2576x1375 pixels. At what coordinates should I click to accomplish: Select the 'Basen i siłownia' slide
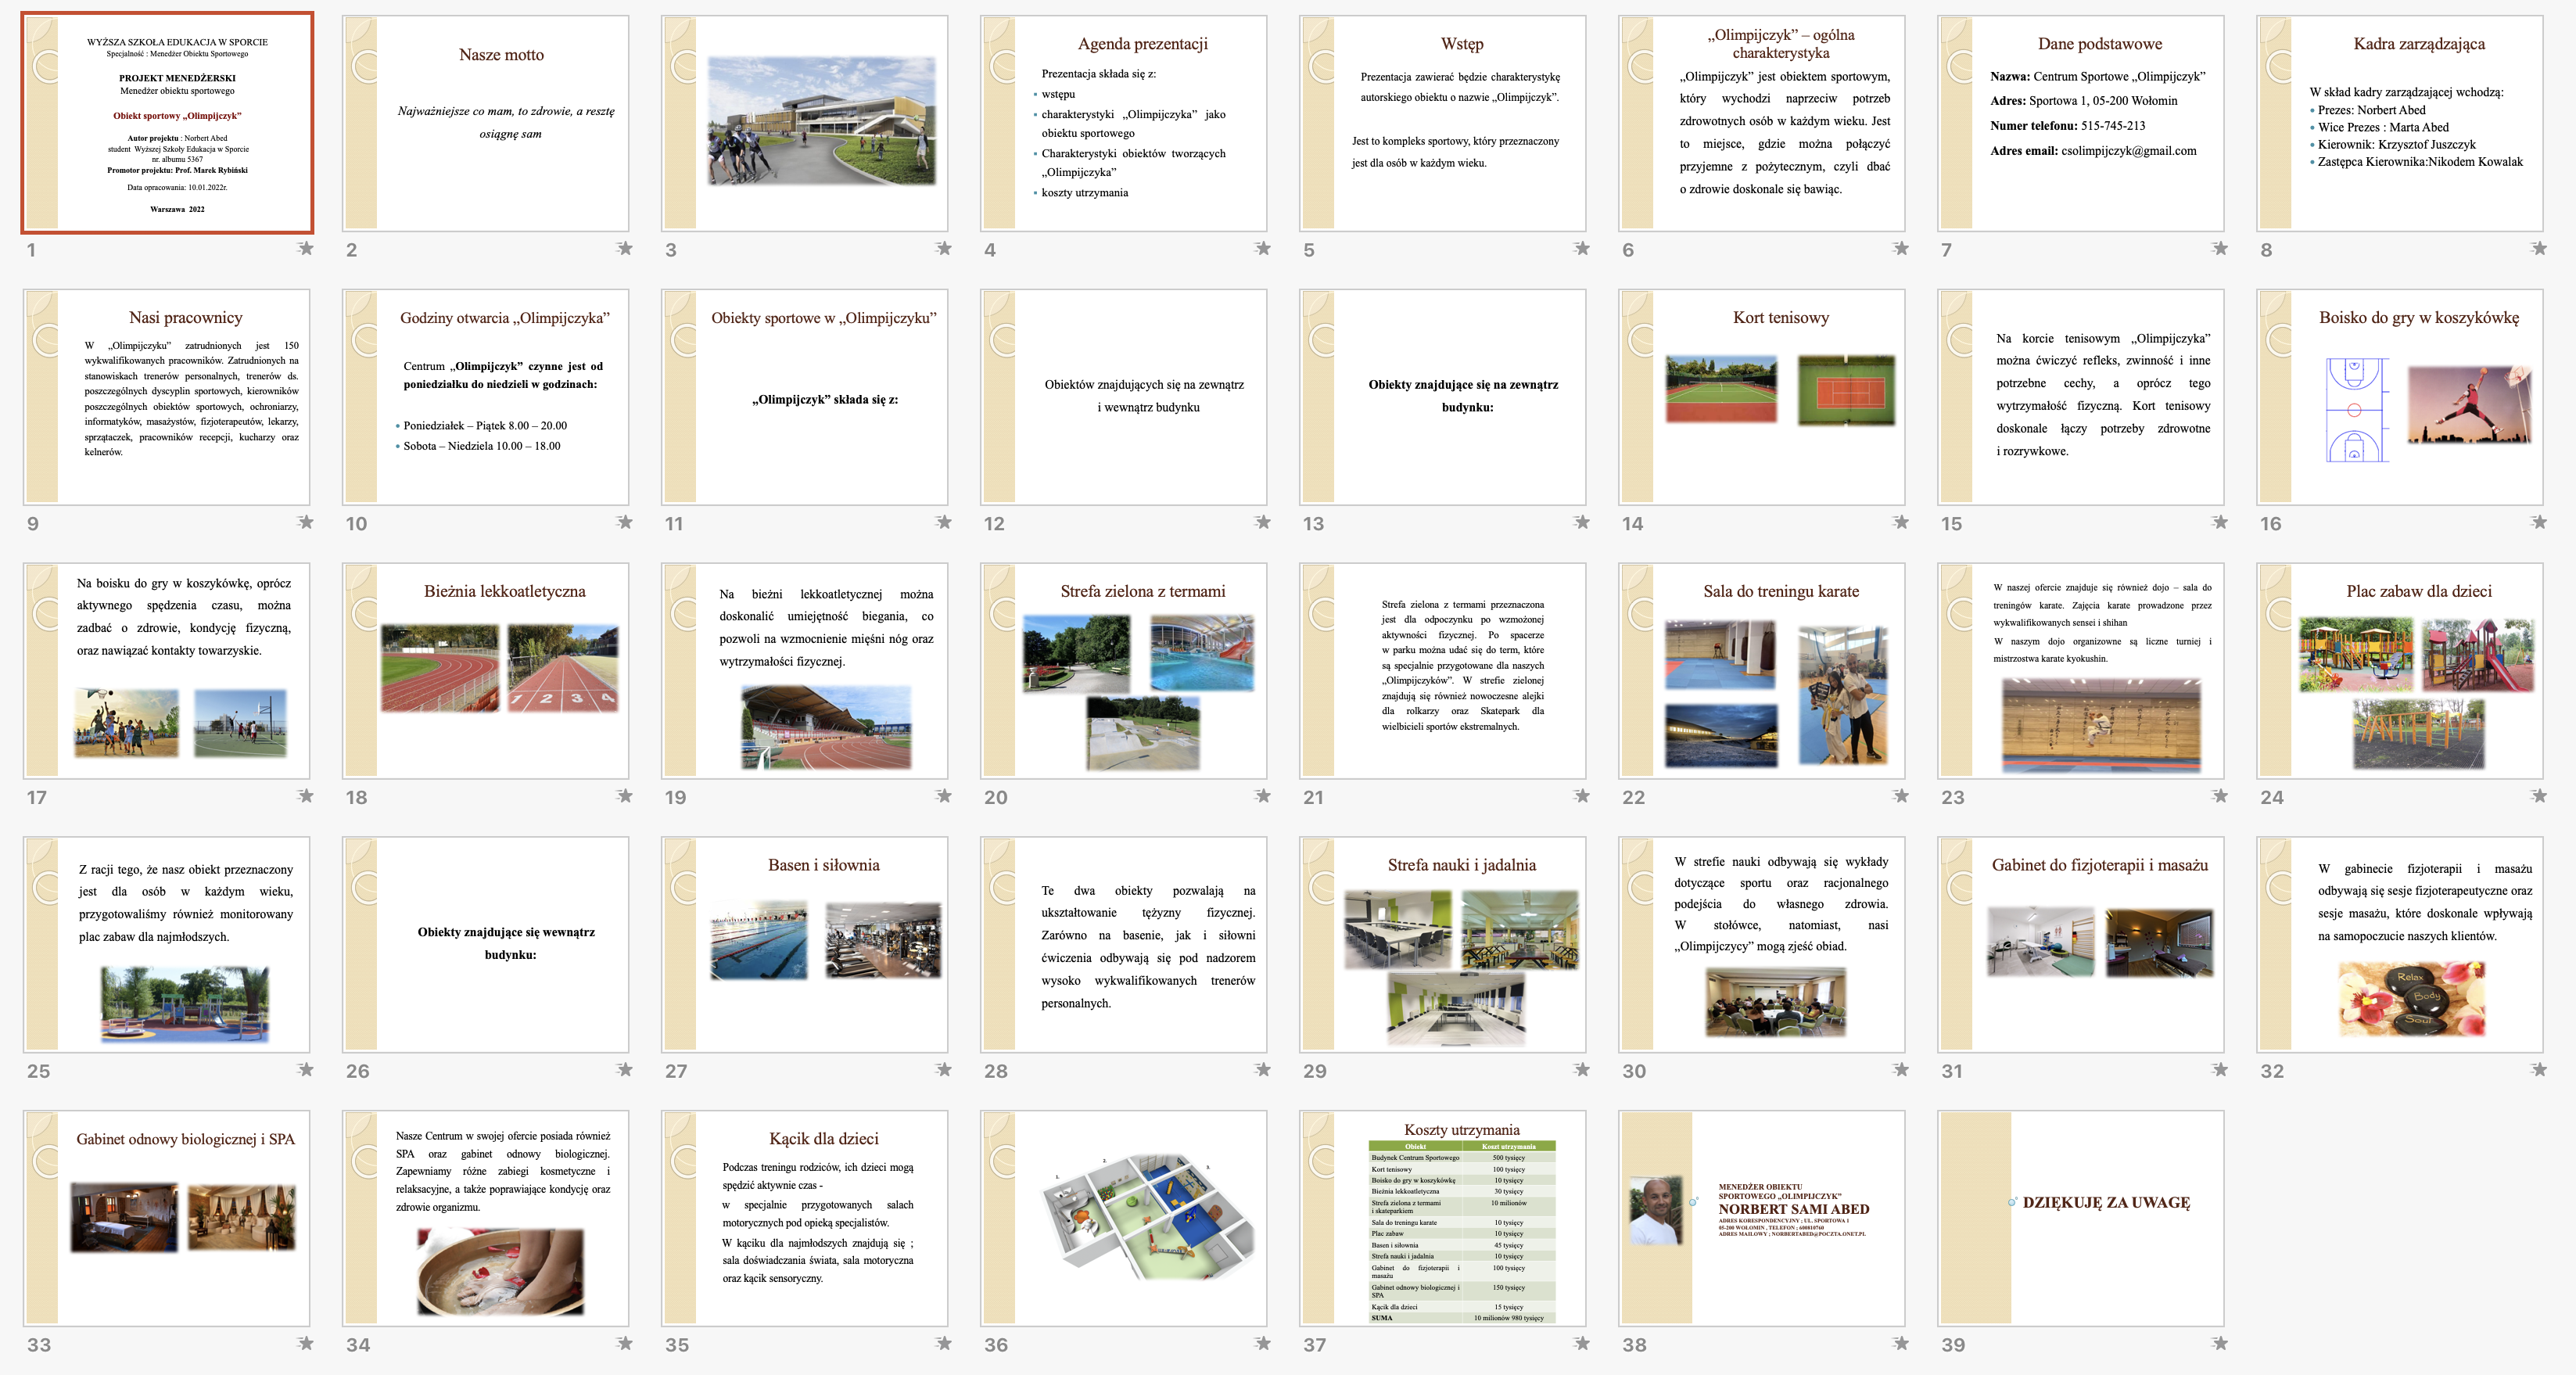coord(805,944)
